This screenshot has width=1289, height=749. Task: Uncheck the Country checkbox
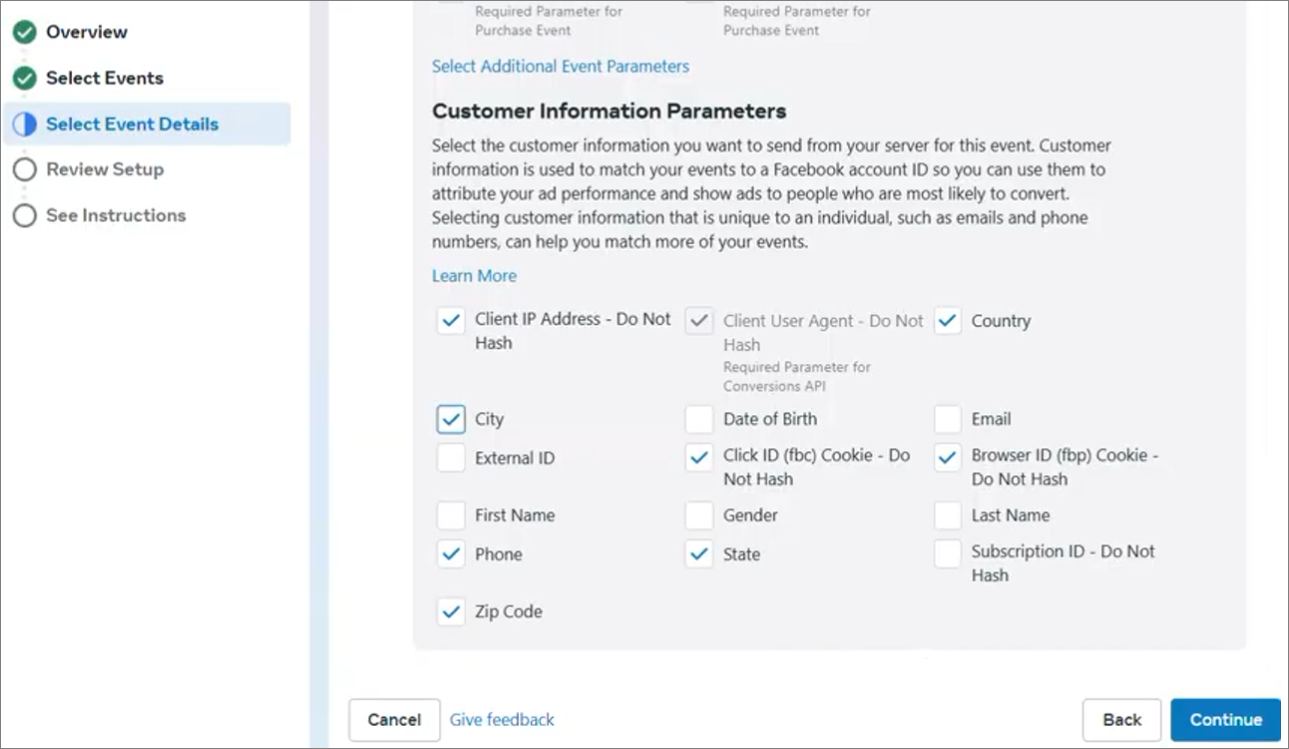[x=947, y=321]
